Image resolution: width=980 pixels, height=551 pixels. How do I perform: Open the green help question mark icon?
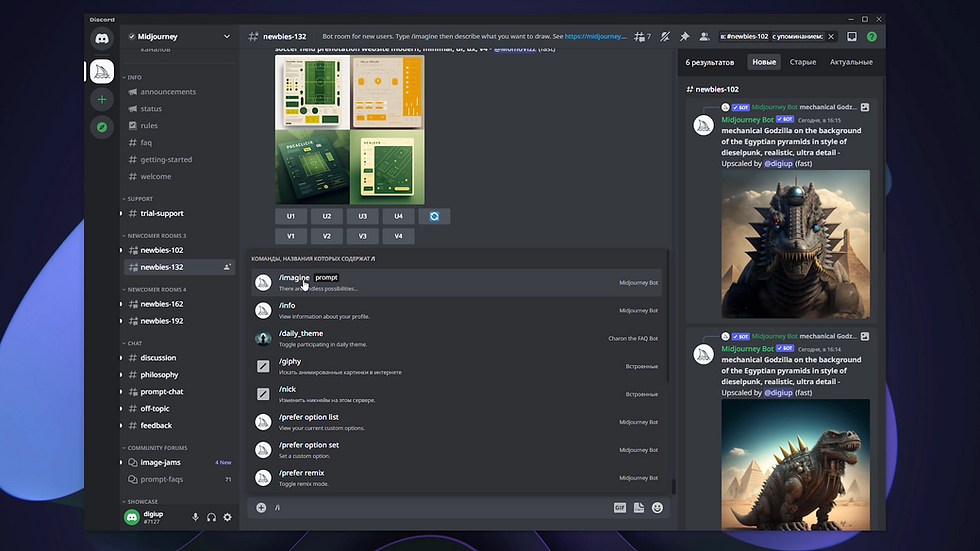pos(871,37)
